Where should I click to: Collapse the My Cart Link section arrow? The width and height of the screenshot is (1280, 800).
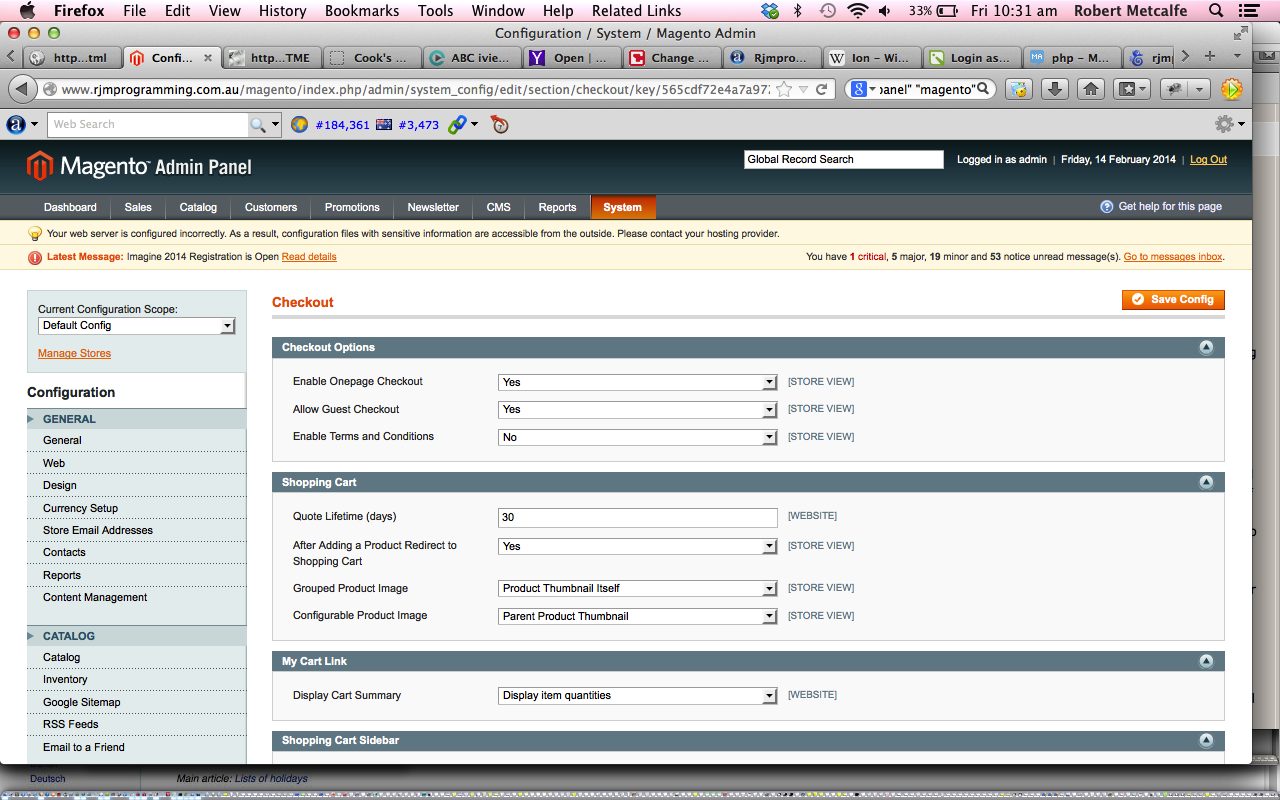pyautogui.click(x=1206, y=661)
